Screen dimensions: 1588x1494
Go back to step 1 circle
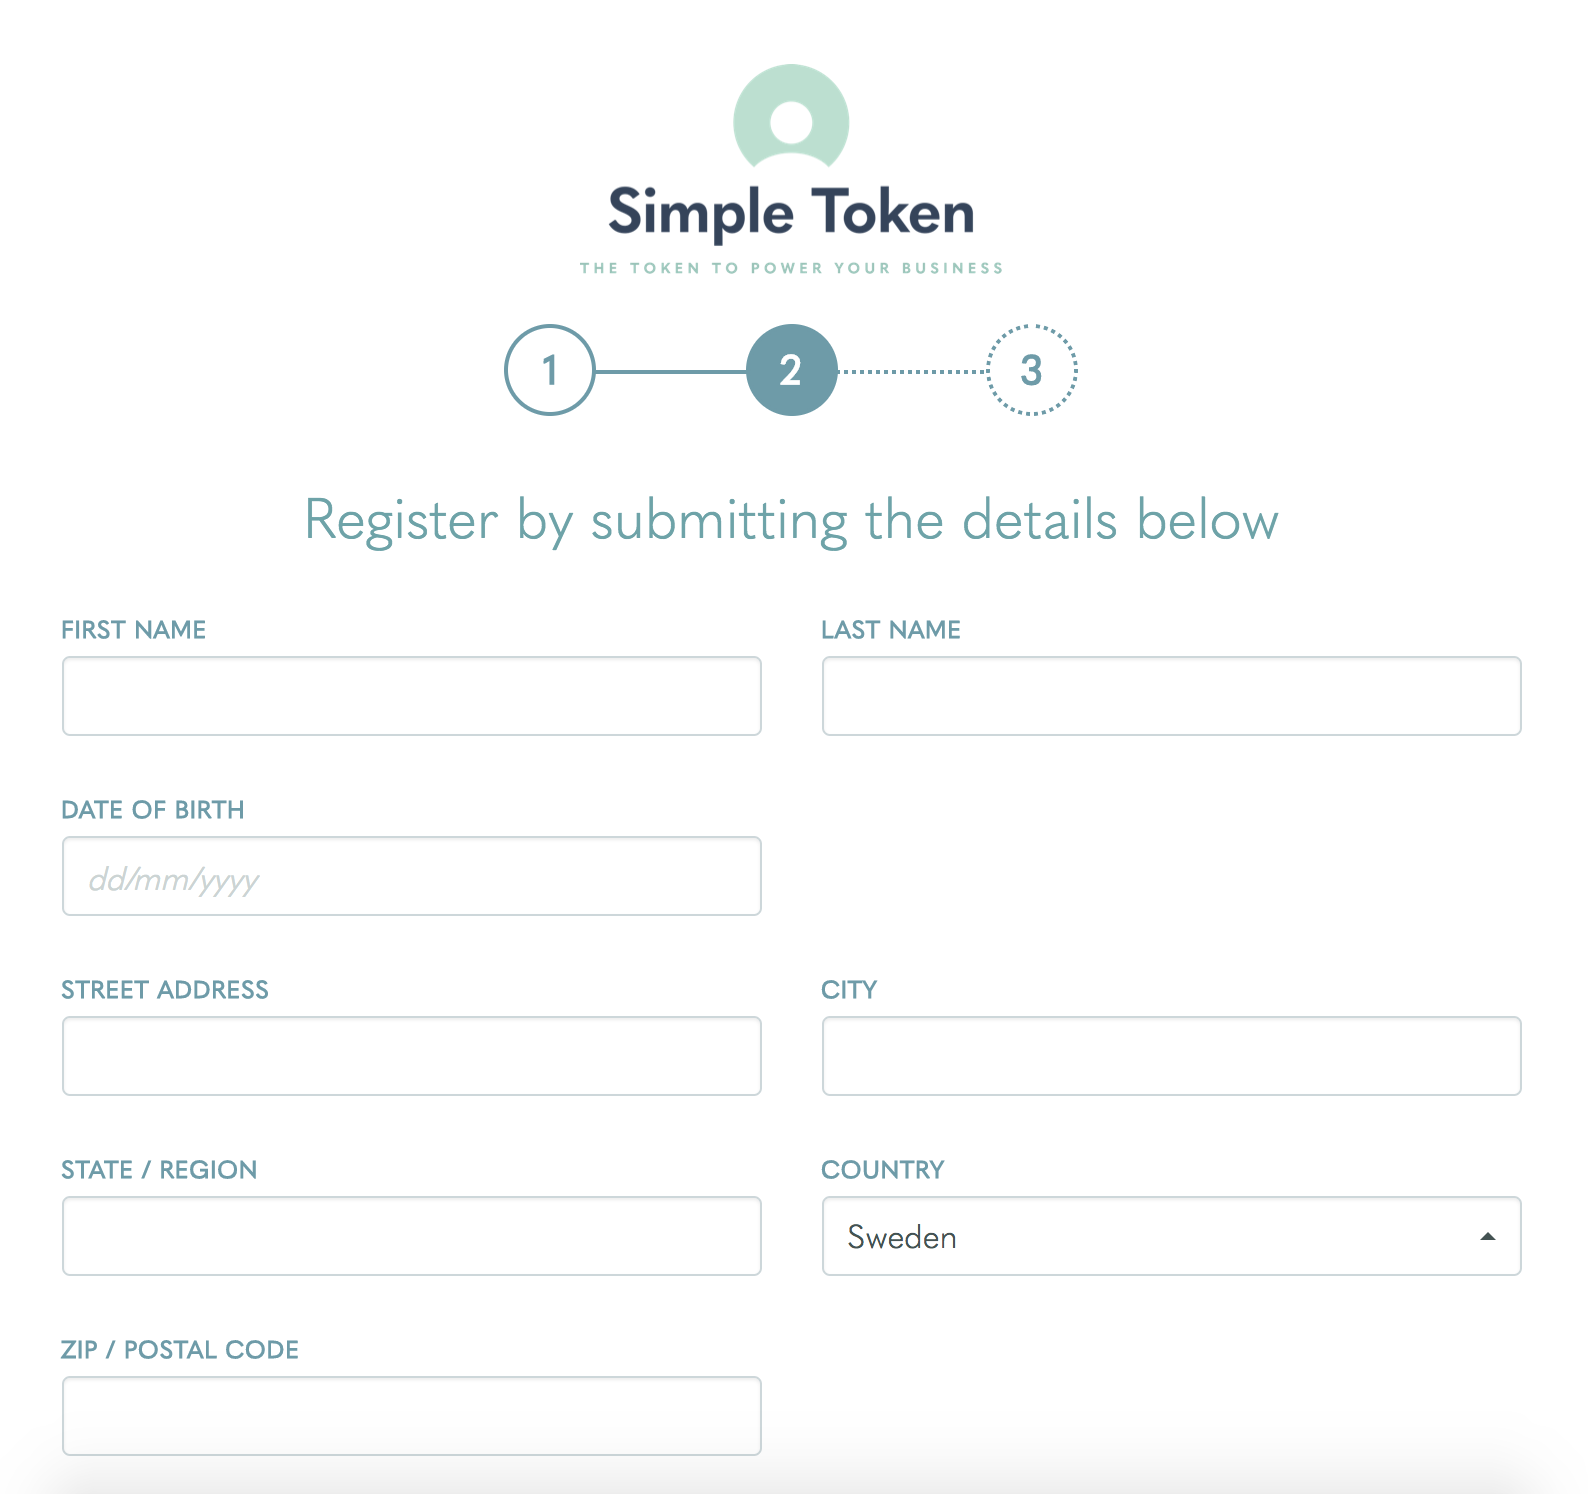click(549, 370)
